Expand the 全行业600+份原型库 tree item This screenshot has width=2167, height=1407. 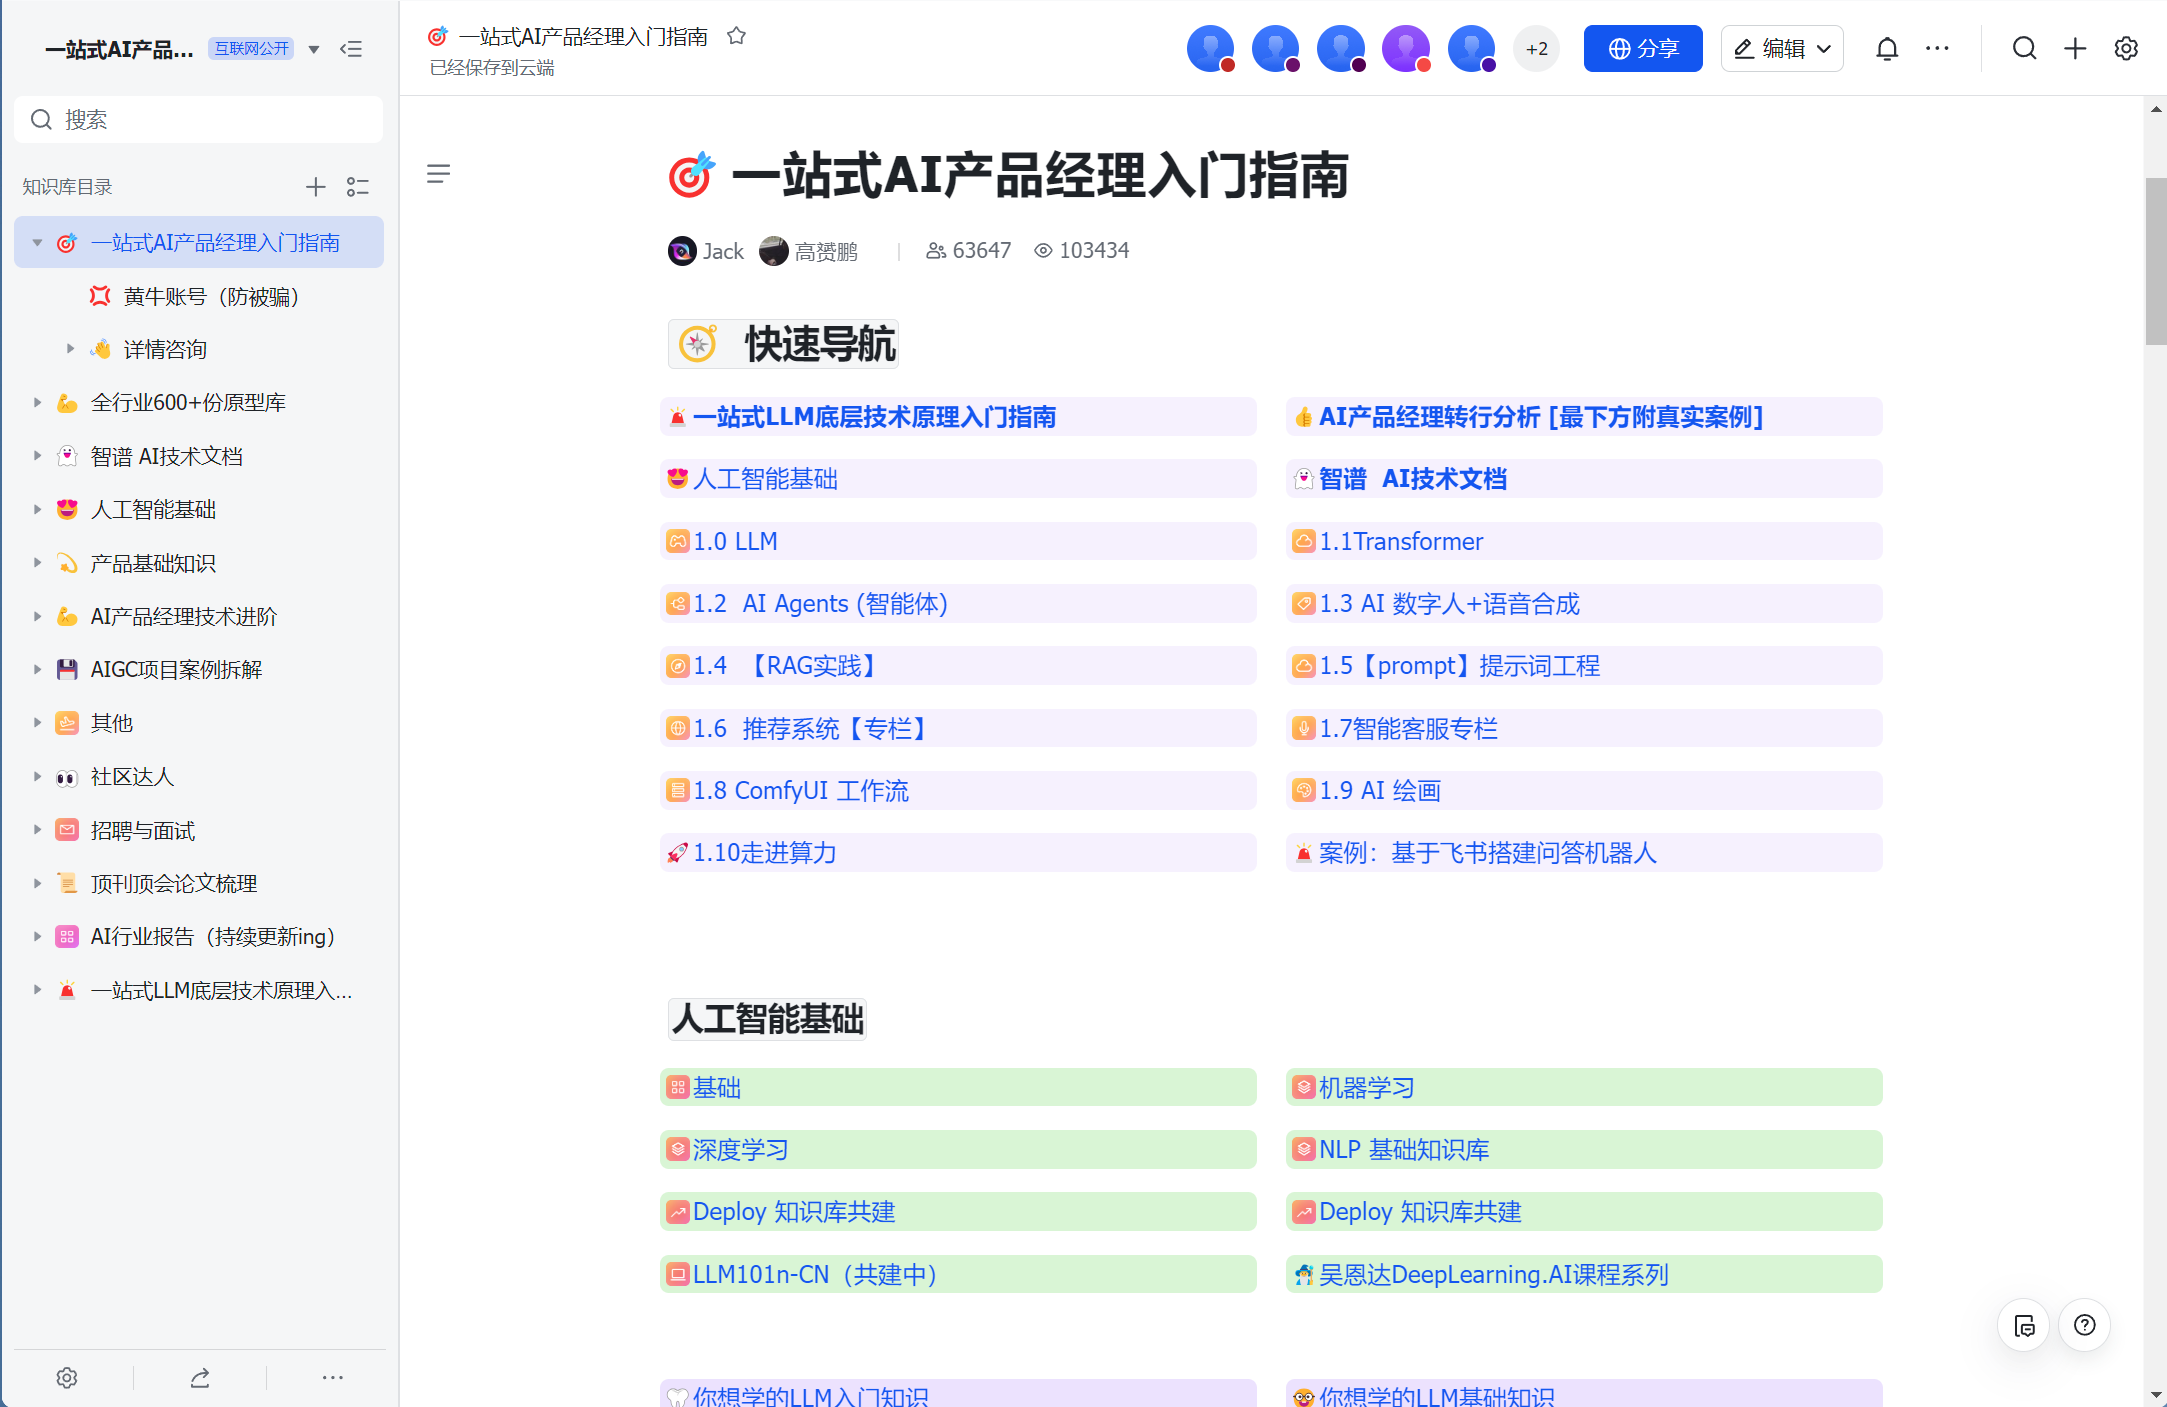click(37, 403)
